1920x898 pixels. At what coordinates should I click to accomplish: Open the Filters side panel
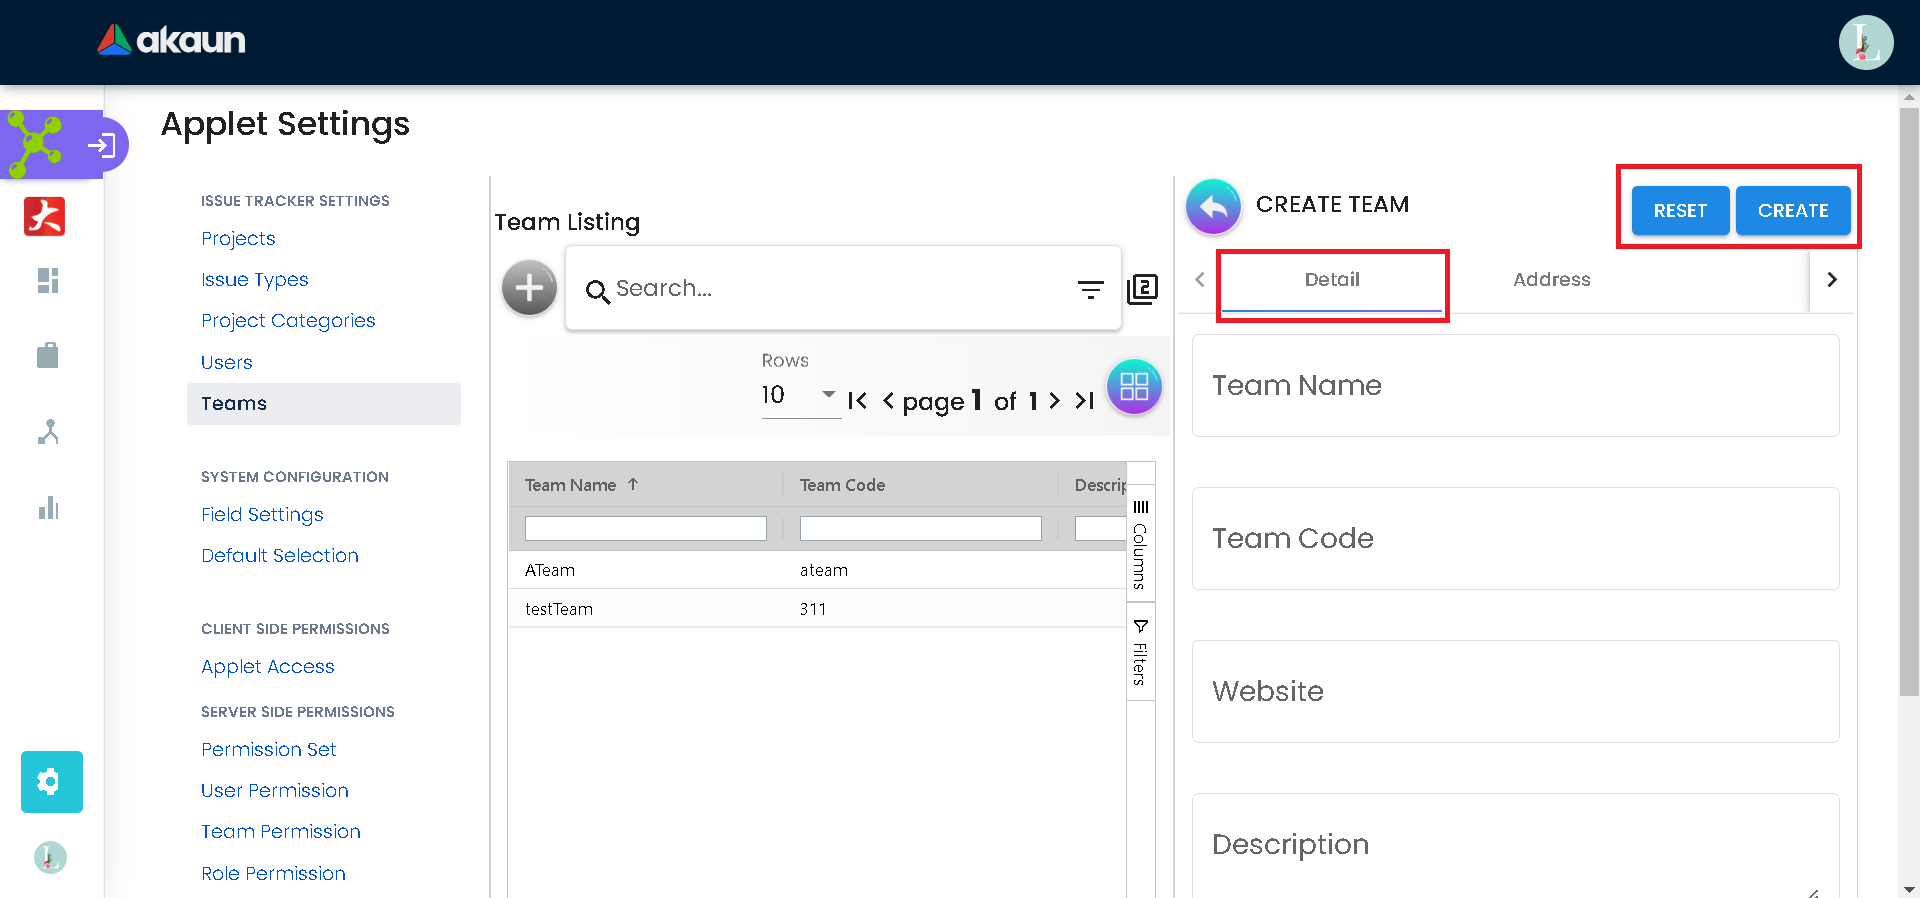coord(1140,652)
